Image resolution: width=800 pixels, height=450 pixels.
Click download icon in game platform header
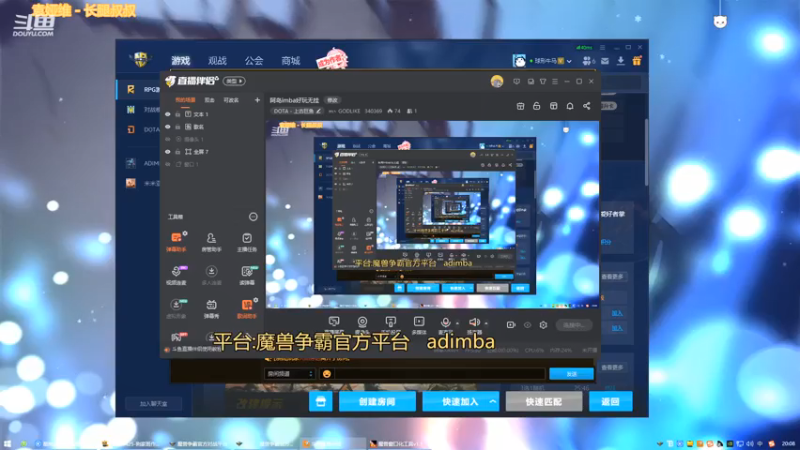point(620,61)
